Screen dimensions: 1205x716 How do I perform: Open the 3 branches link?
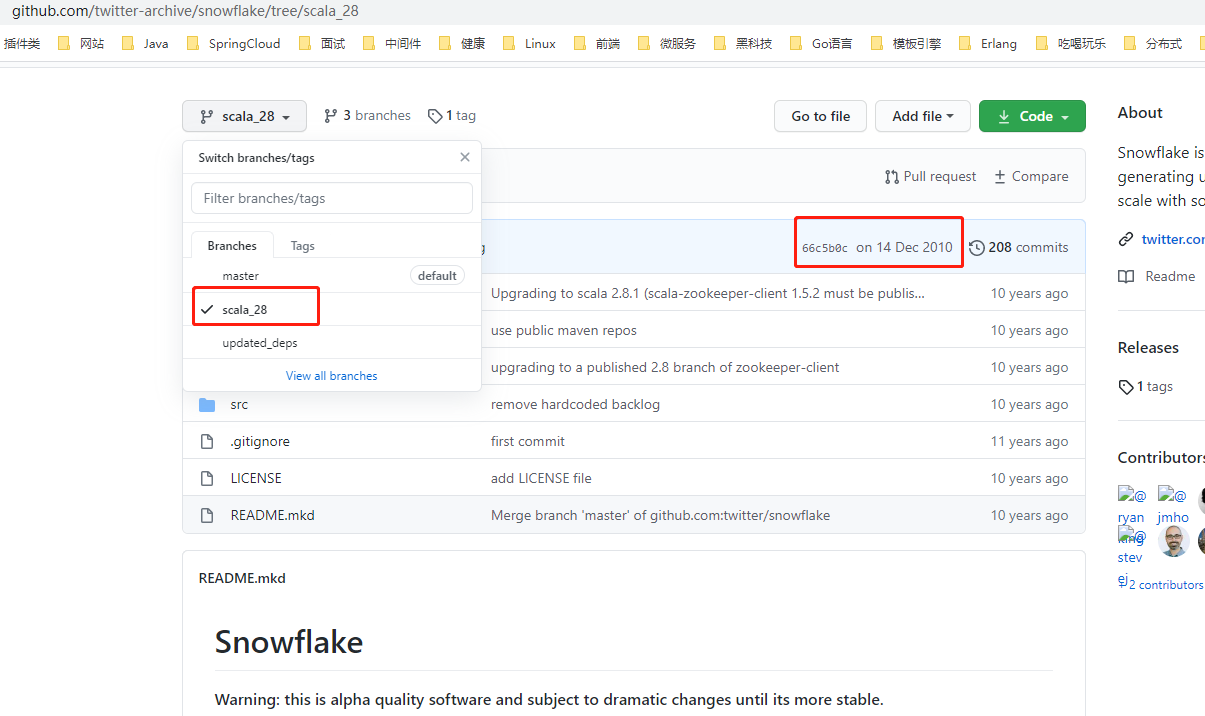[x=367, y=116]
